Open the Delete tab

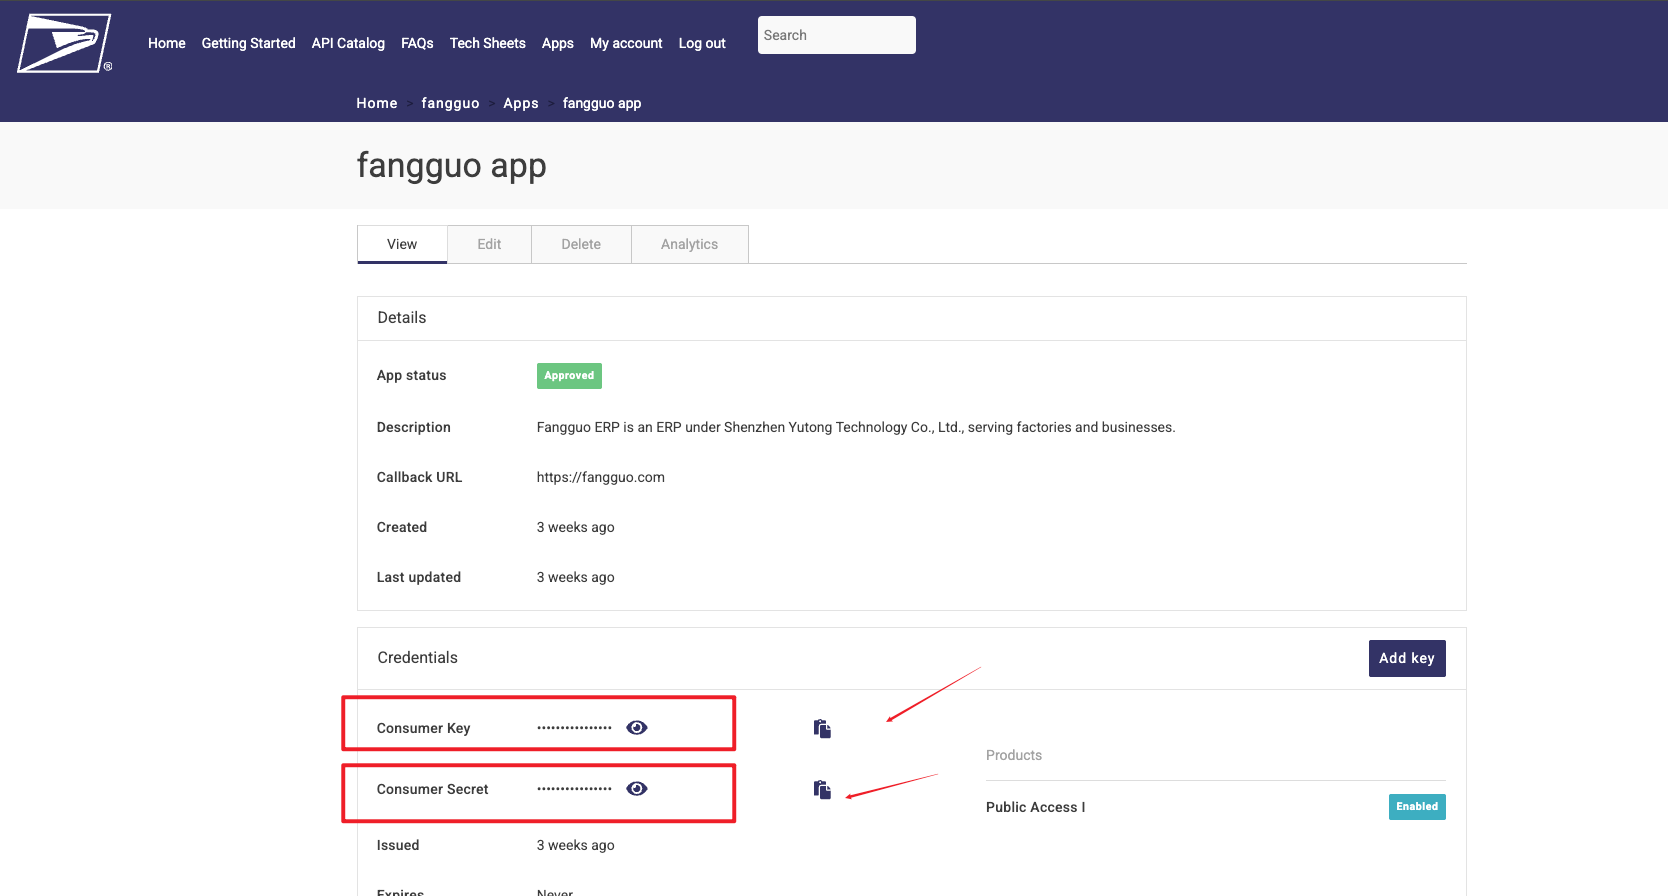581,244
